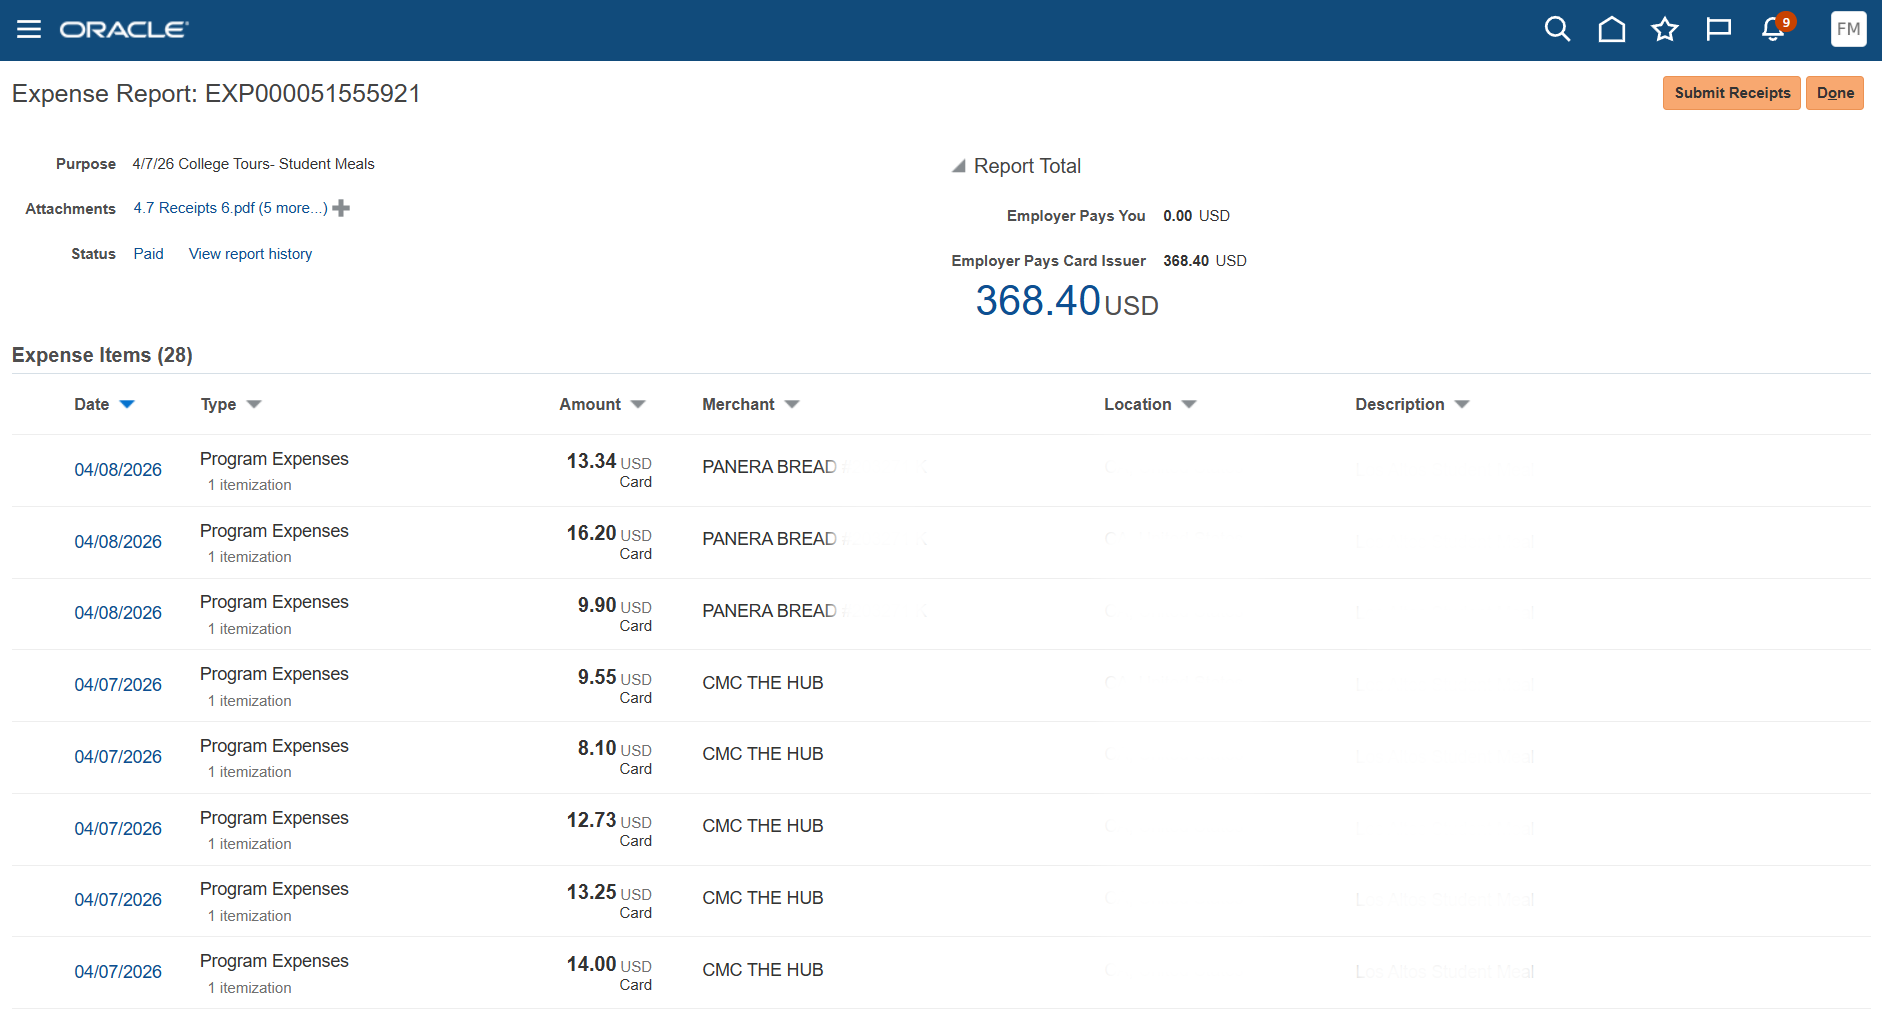Select the 14.00 USD amount cell
Screen dimensions: 1882x1015
click(609, 973)
